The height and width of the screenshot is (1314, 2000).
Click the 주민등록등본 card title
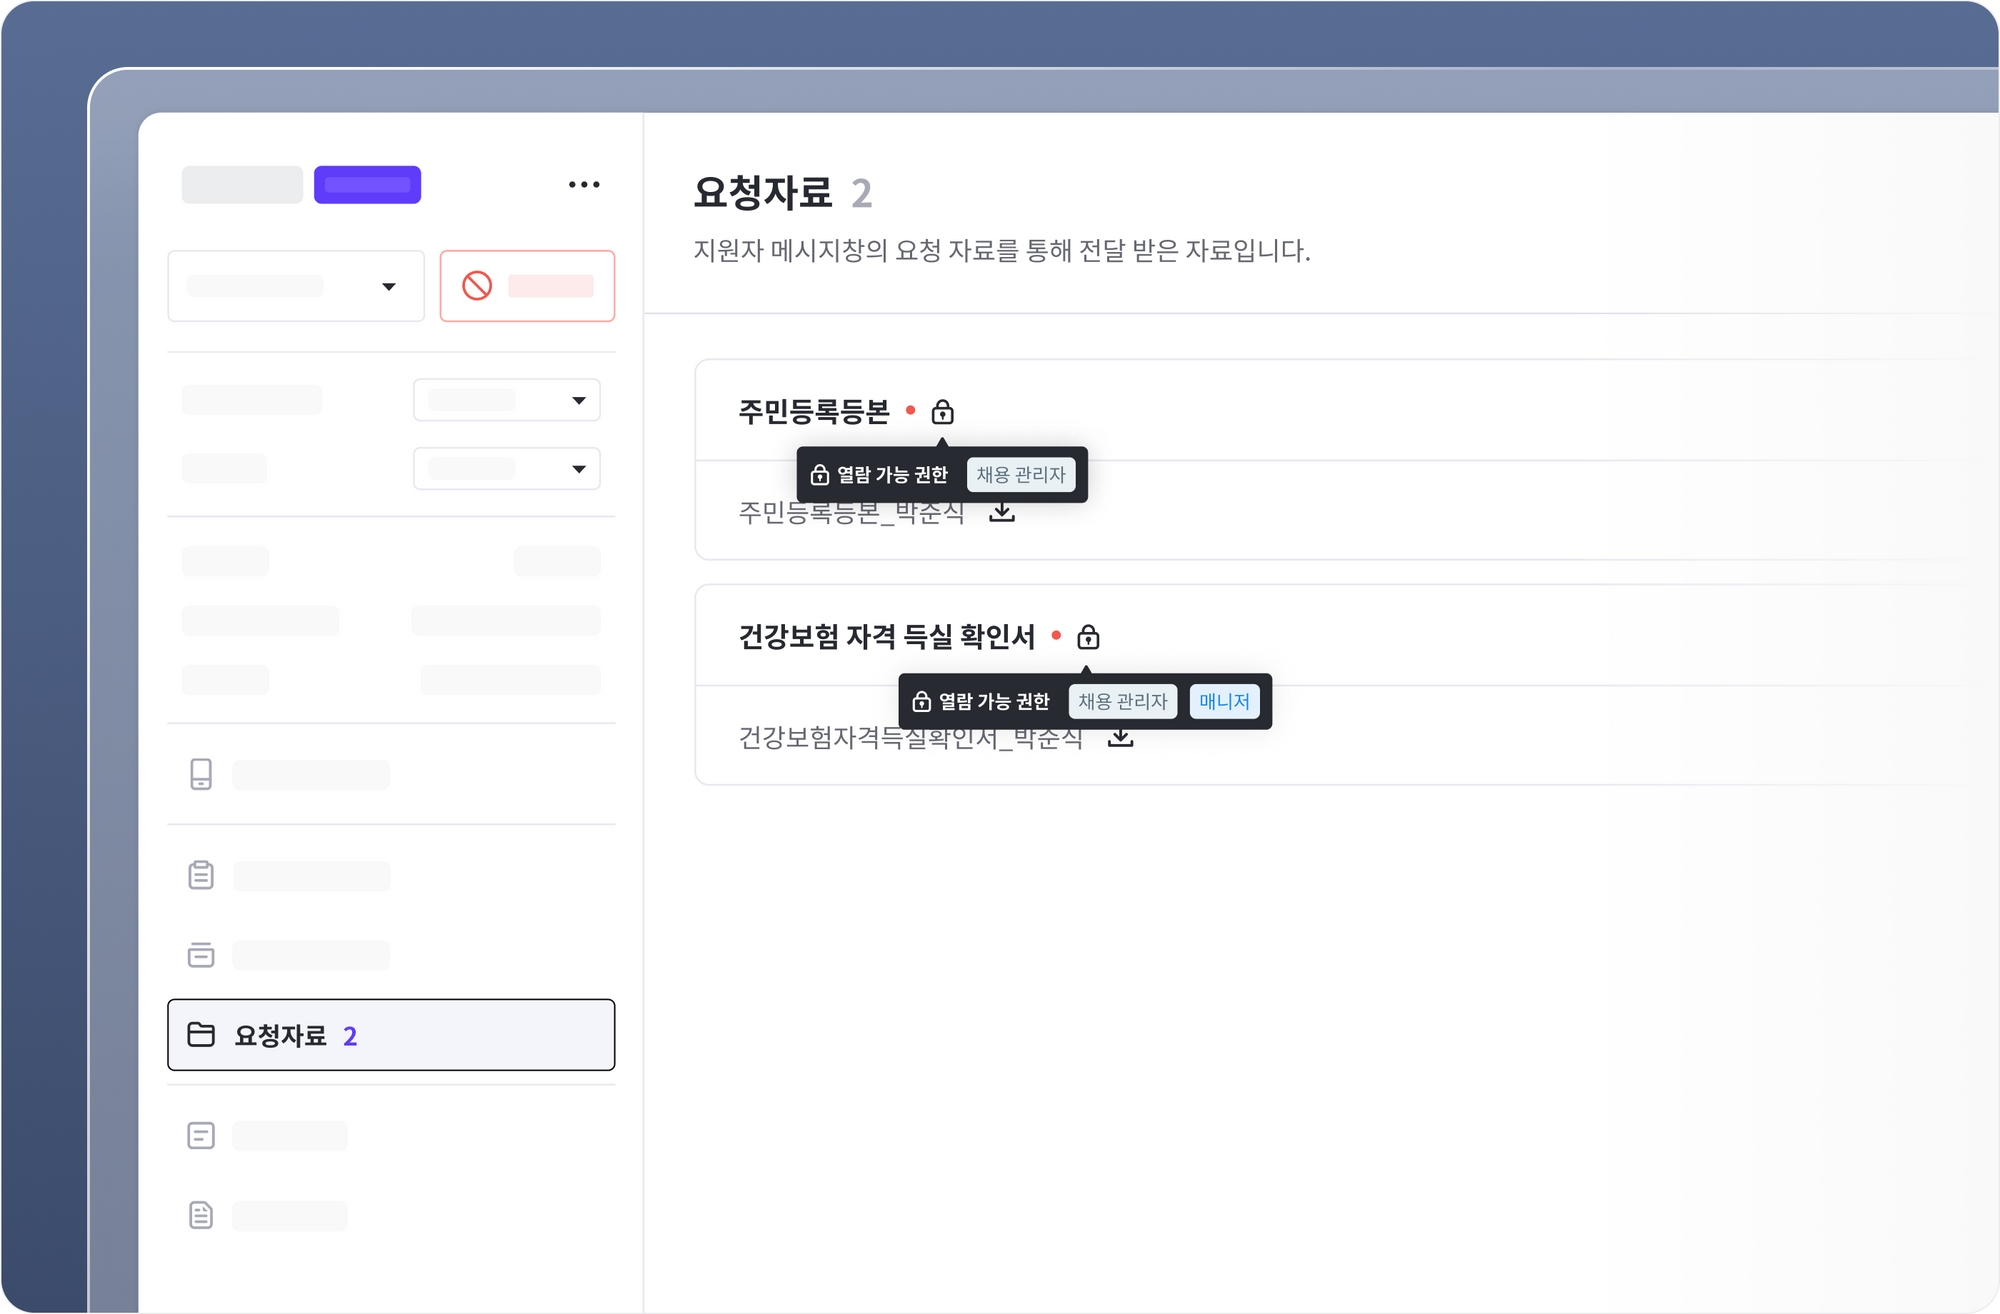click(x=814, y=412)
